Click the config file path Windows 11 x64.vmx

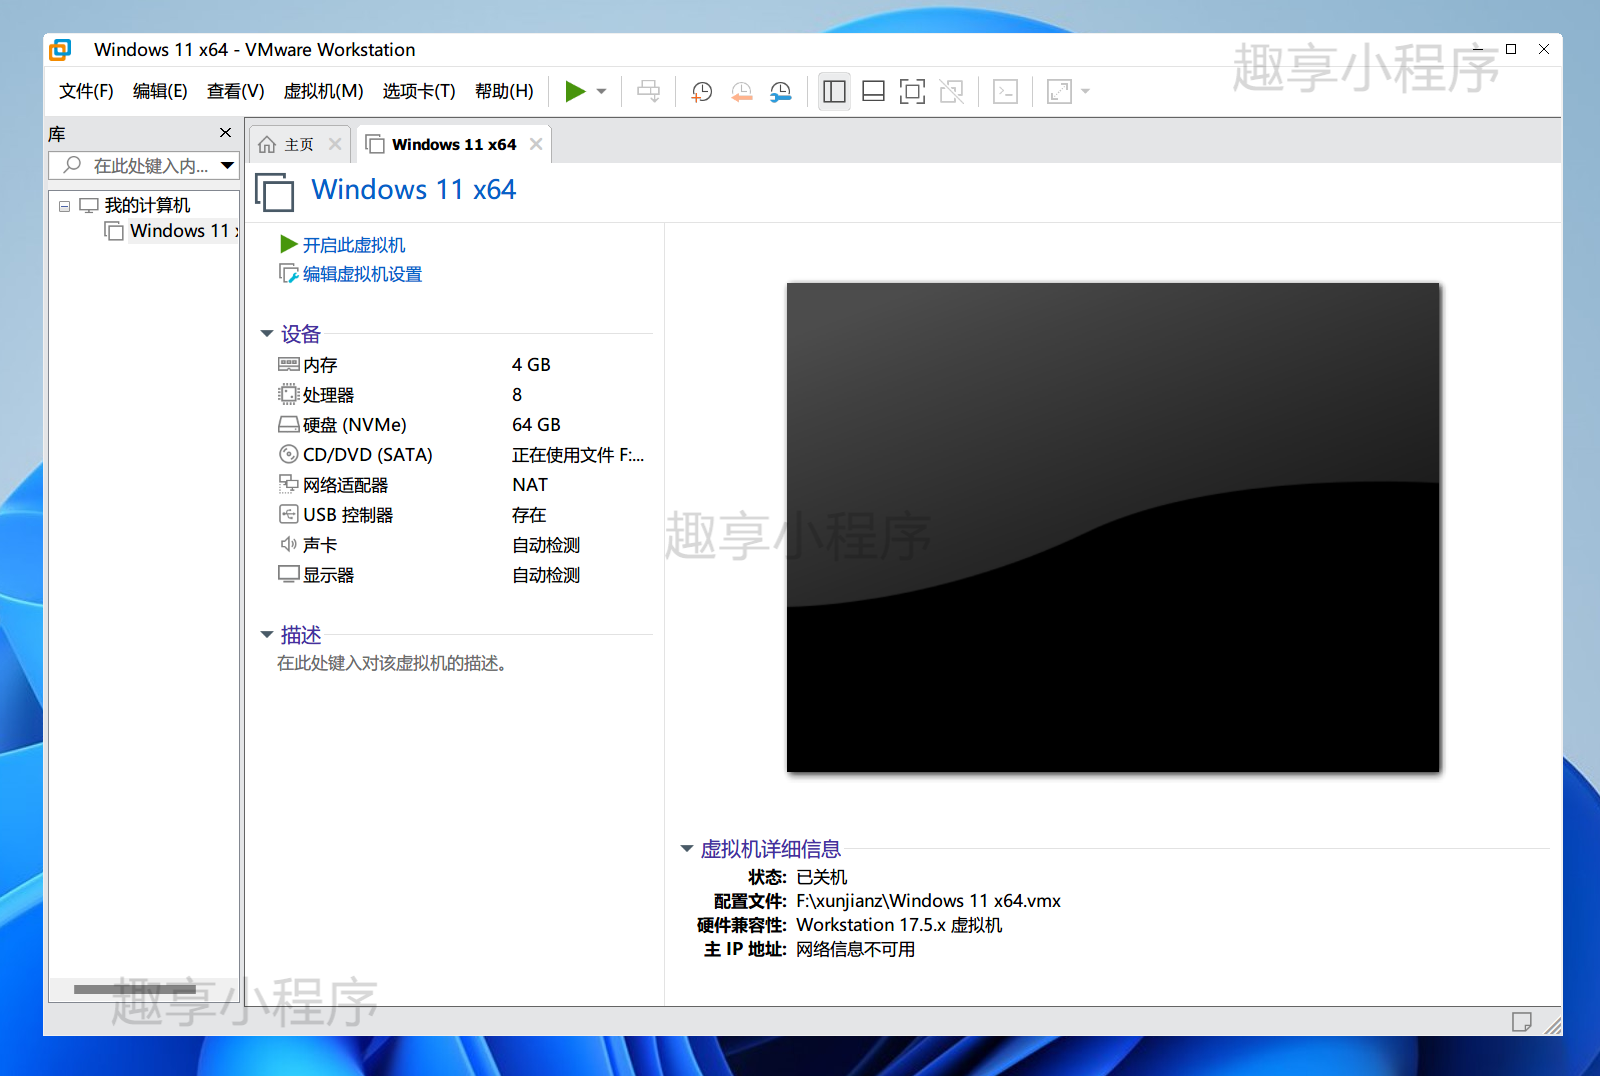[x=928, y=901]
